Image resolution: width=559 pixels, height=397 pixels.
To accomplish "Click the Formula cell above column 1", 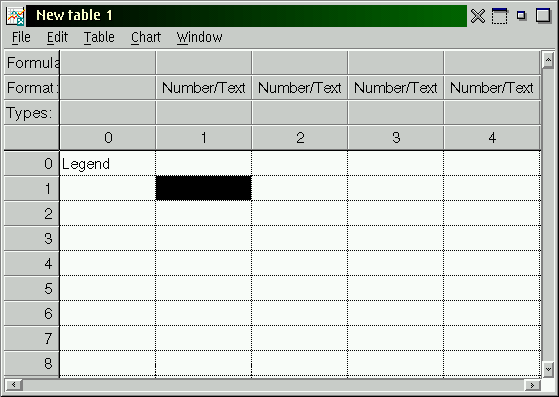I will pos(204,63).
